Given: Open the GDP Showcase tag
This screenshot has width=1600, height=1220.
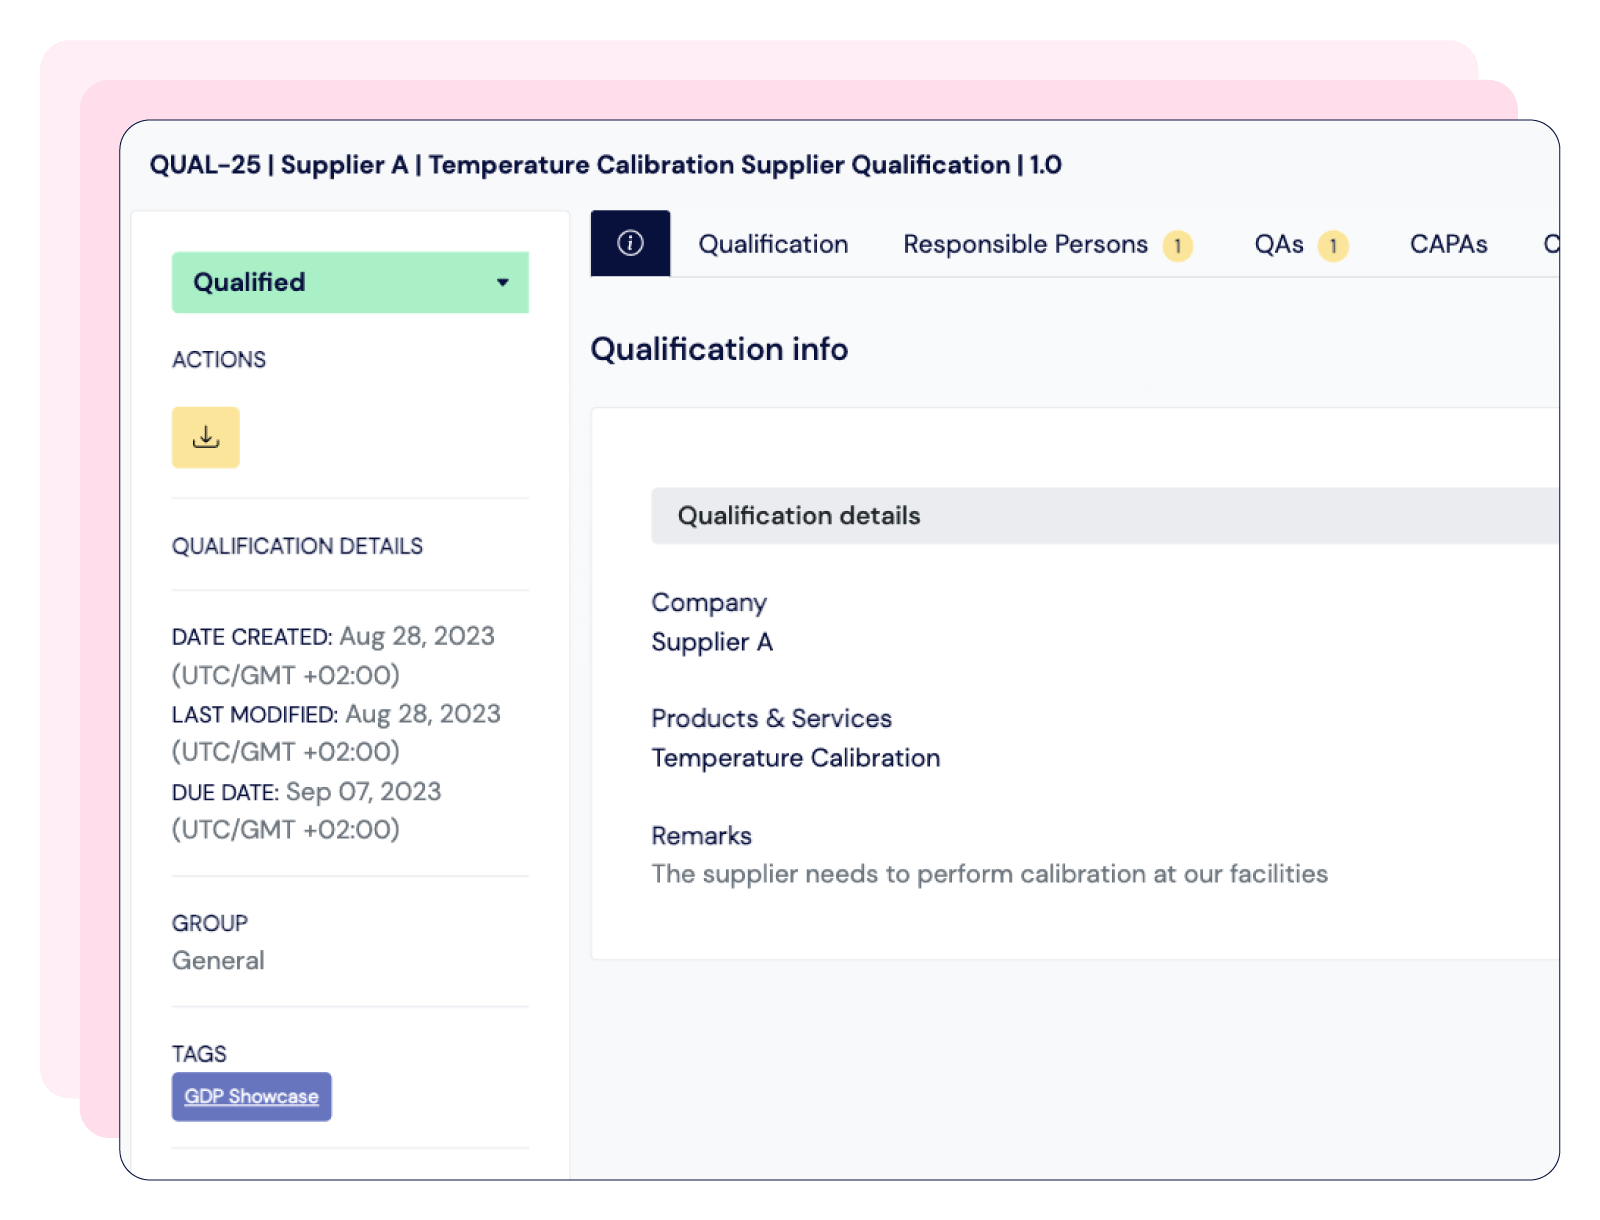Looking at the screenshot, I should (x=251, y=1096).
